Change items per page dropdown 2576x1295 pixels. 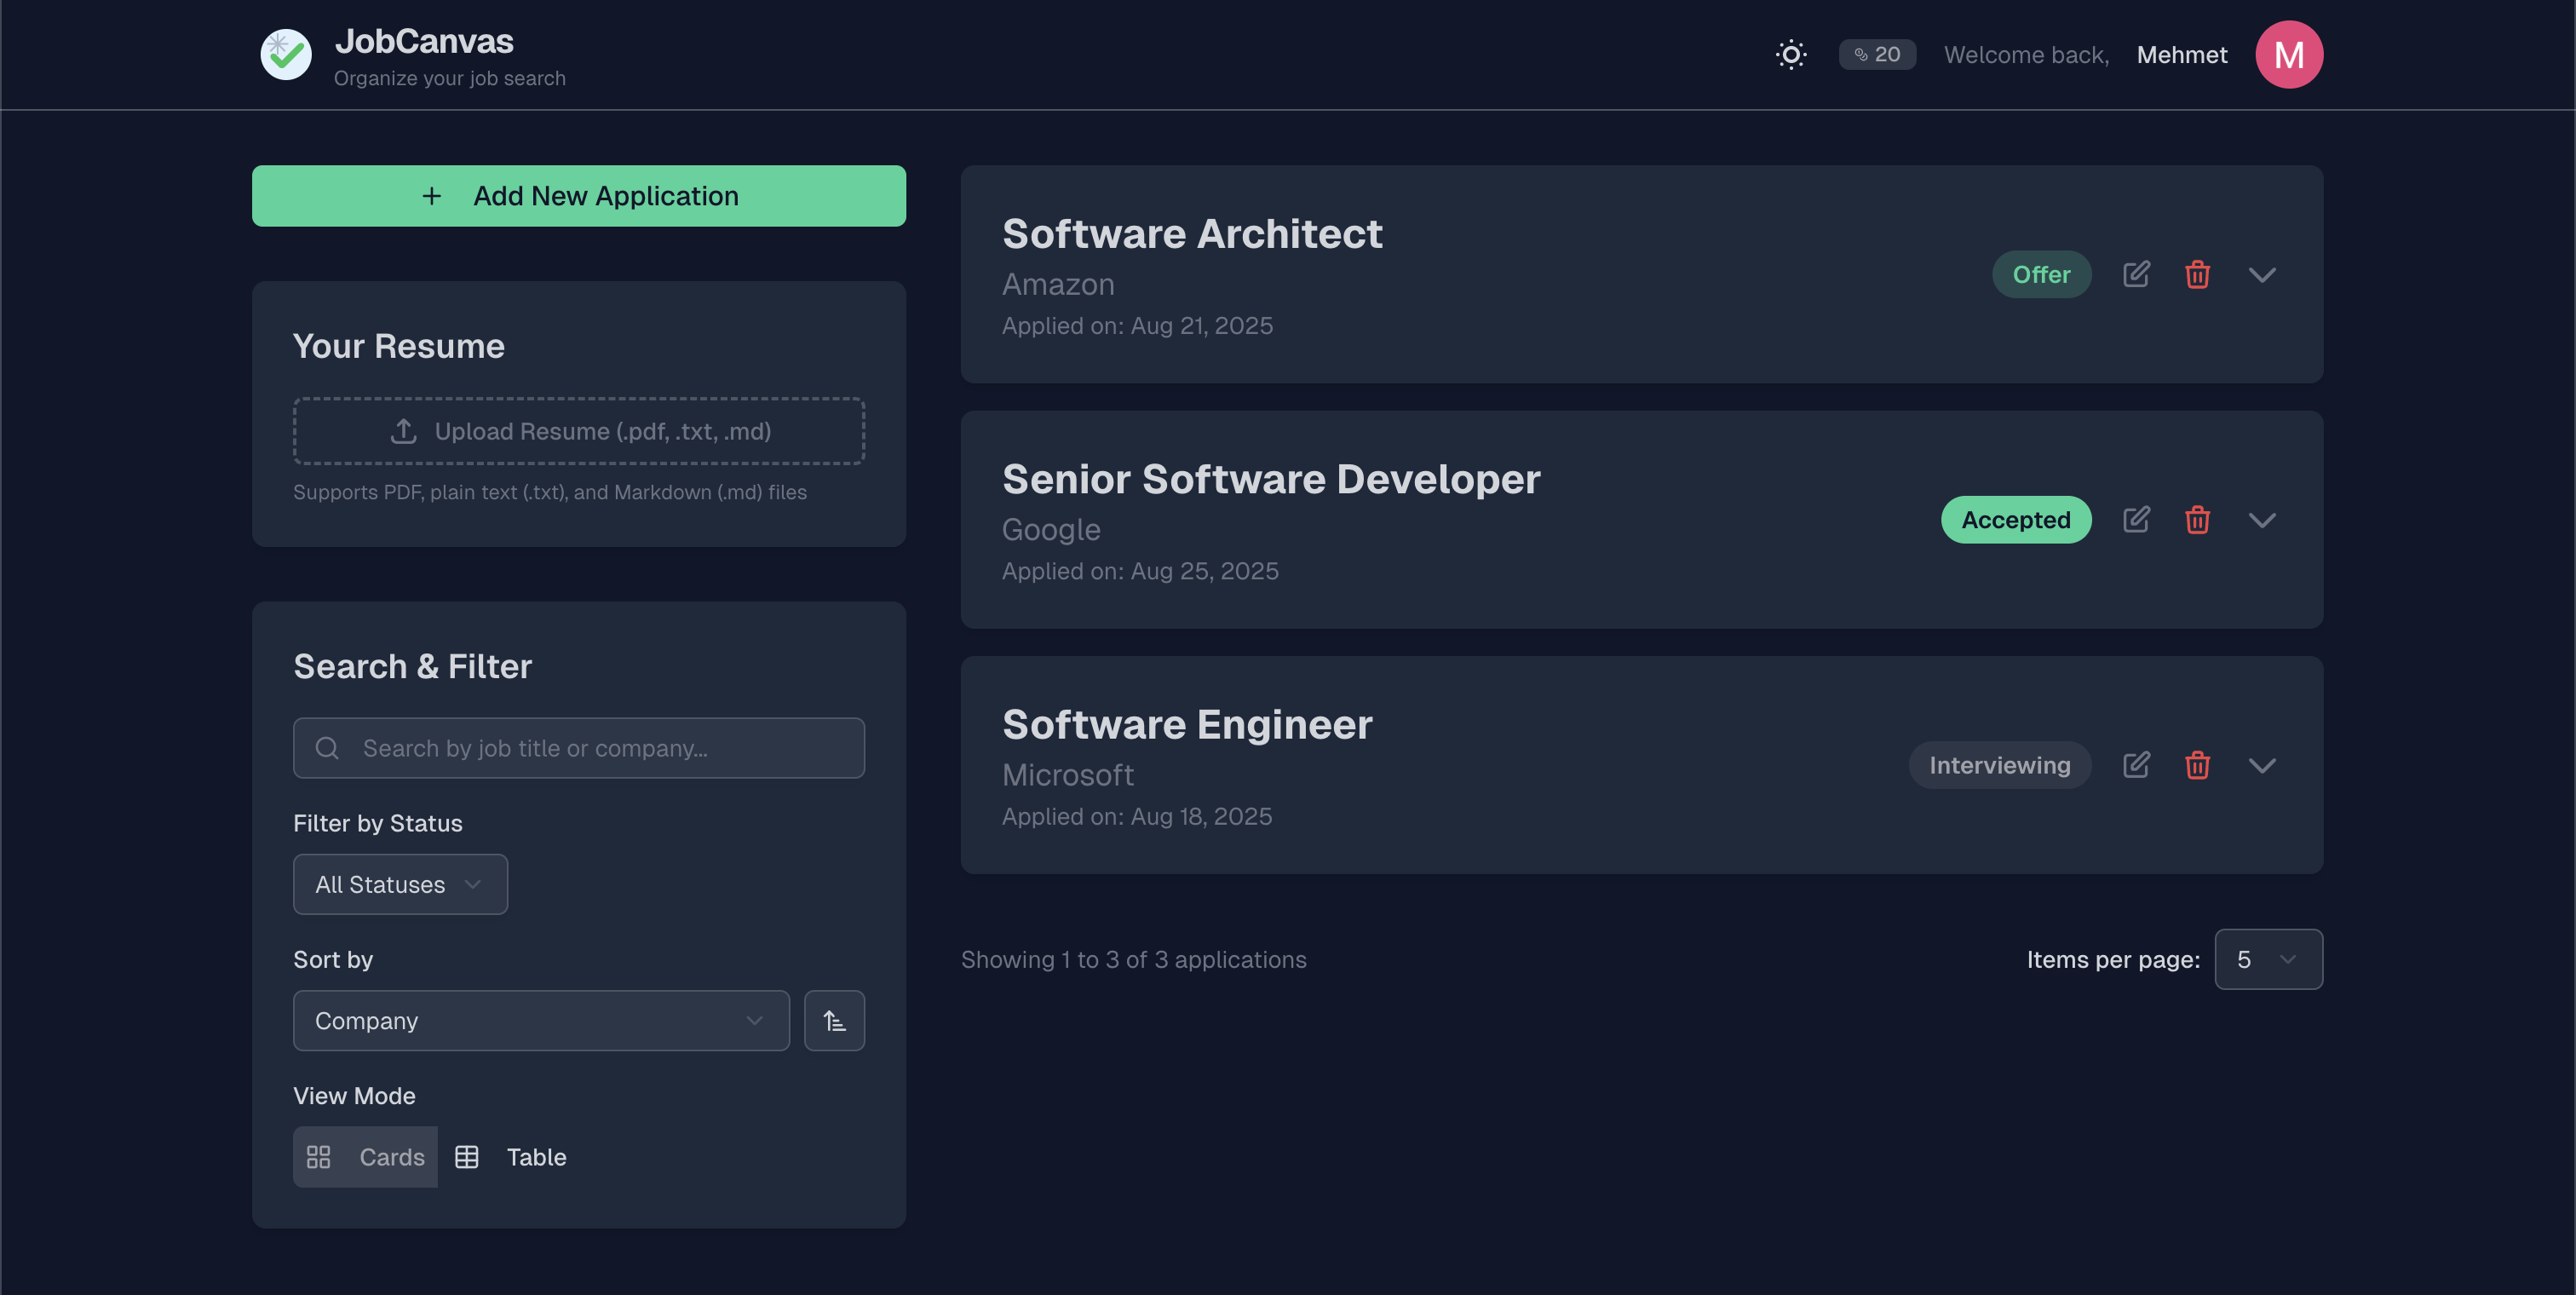click(x=2267, y=959)
